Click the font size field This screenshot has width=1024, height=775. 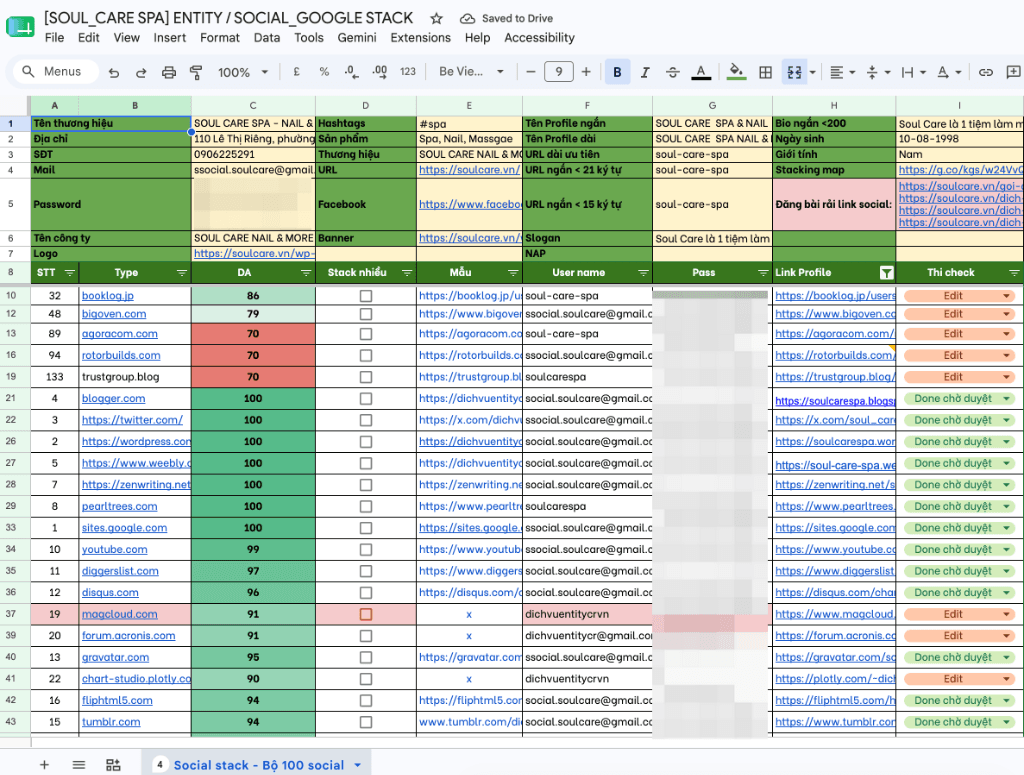(x=558, y=72)
